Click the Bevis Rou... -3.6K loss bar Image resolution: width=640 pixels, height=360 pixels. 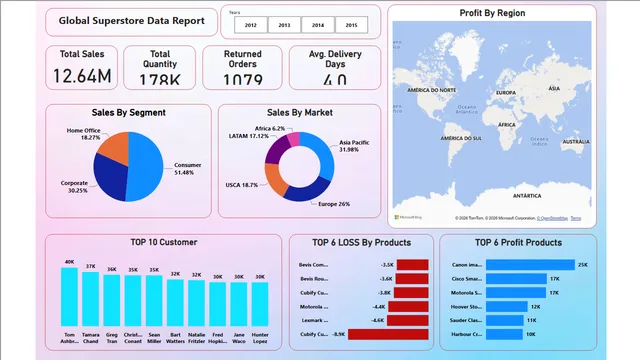click(x=412, y=279)
